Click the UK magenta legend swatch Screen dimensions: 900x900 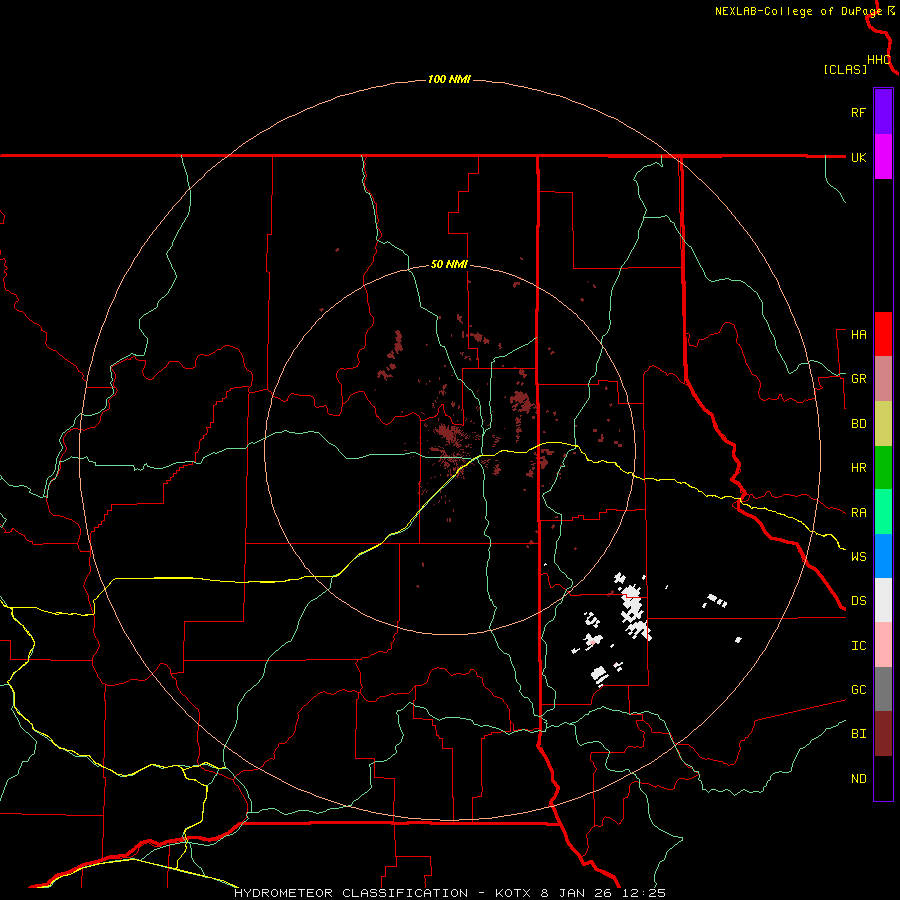point(883,157)
